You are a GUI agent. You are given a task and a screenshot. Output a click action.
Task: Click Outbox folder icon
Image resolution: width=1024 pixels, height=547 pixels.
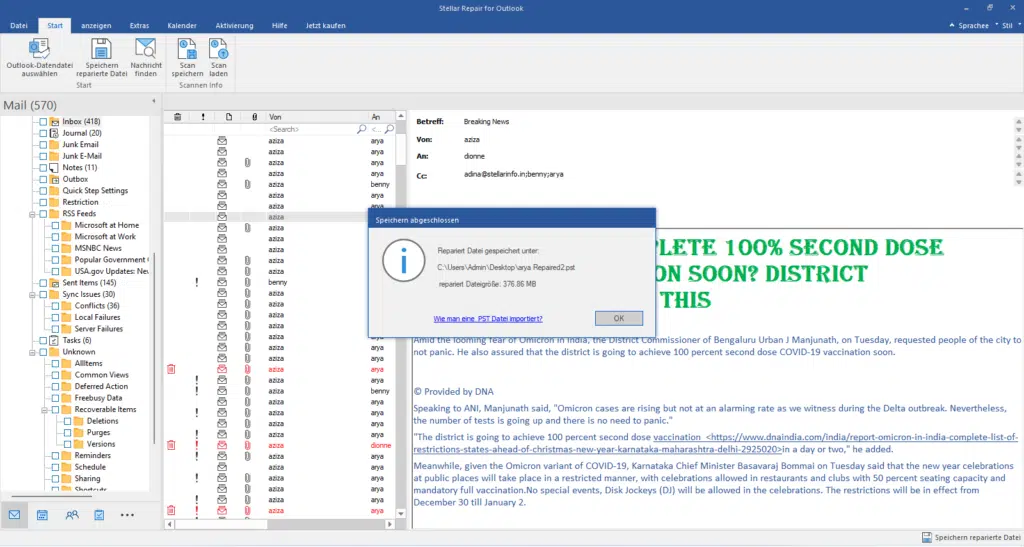(54, 179)
